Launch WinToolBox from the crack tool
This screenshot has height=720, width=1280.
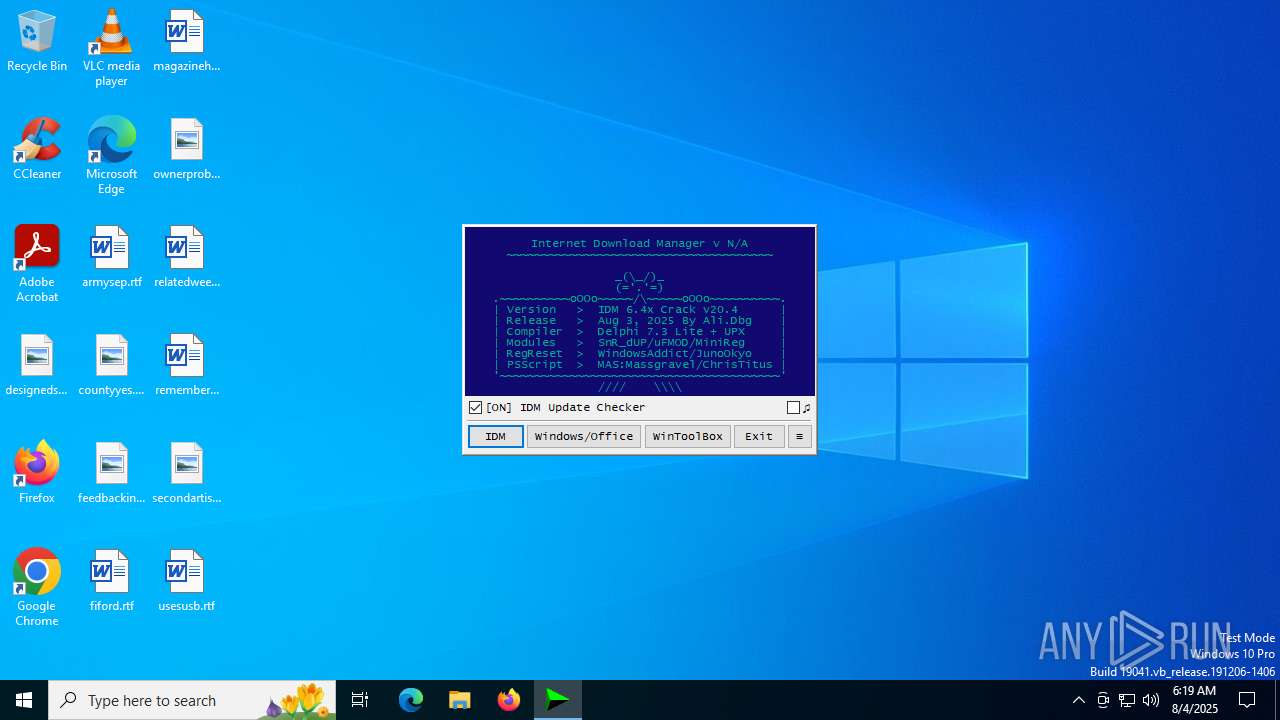[688, 436]
